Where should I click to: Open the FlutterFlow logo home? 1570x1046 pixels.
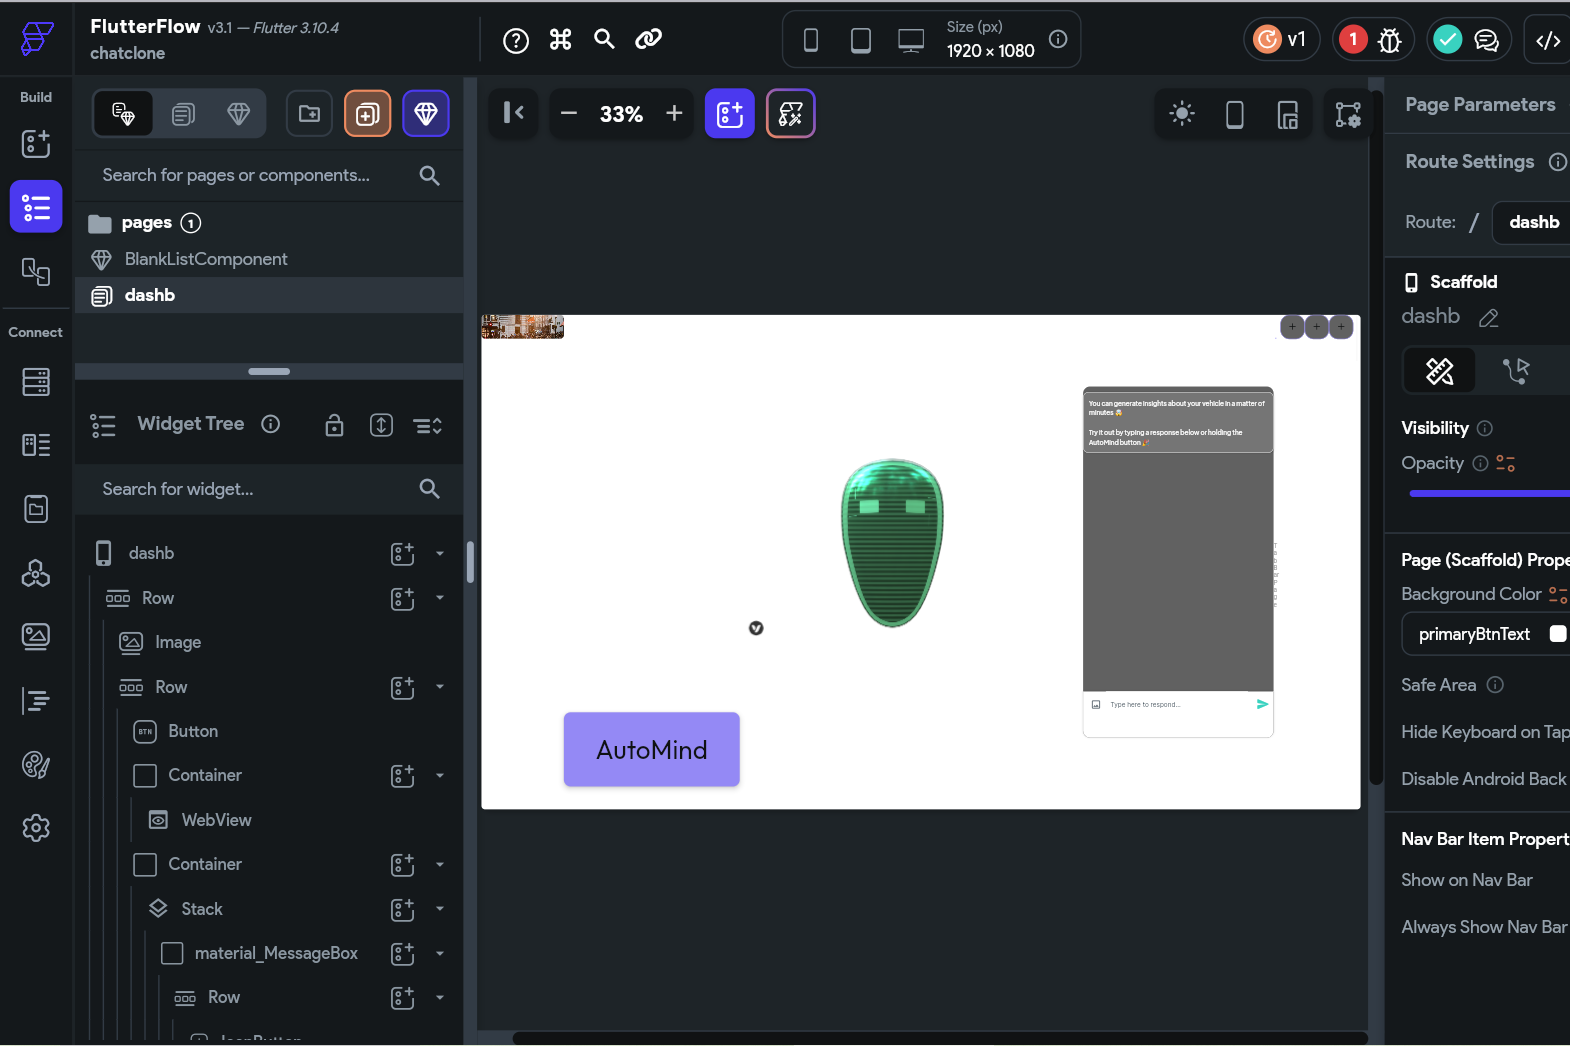[x=36, y=38]
